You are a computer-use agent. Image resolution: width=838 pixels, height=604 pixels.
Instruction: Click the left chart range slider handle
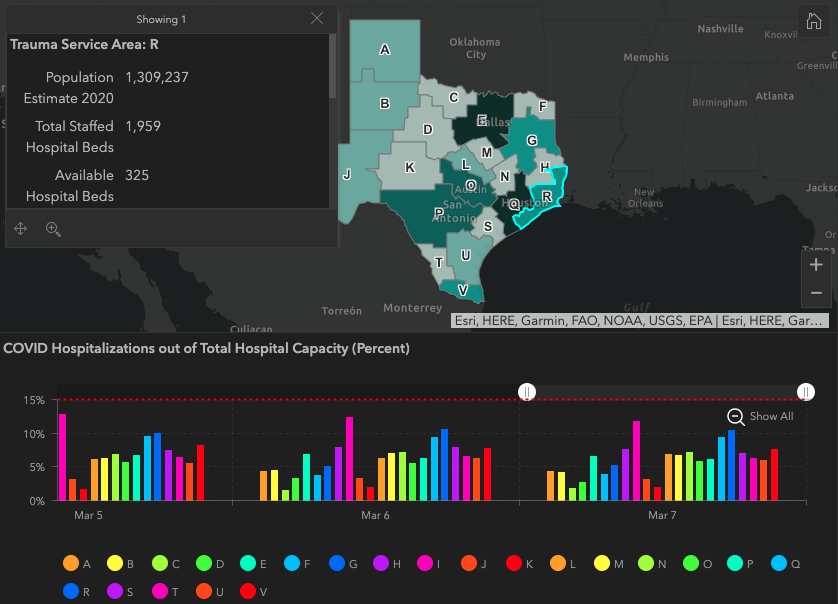coord(527,392)
